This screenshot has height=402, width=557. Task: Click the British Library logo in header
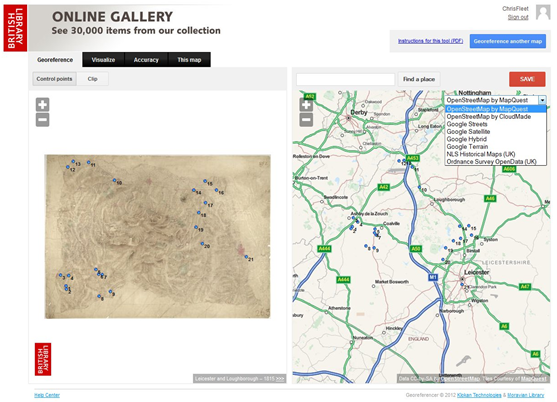(15, 28)
